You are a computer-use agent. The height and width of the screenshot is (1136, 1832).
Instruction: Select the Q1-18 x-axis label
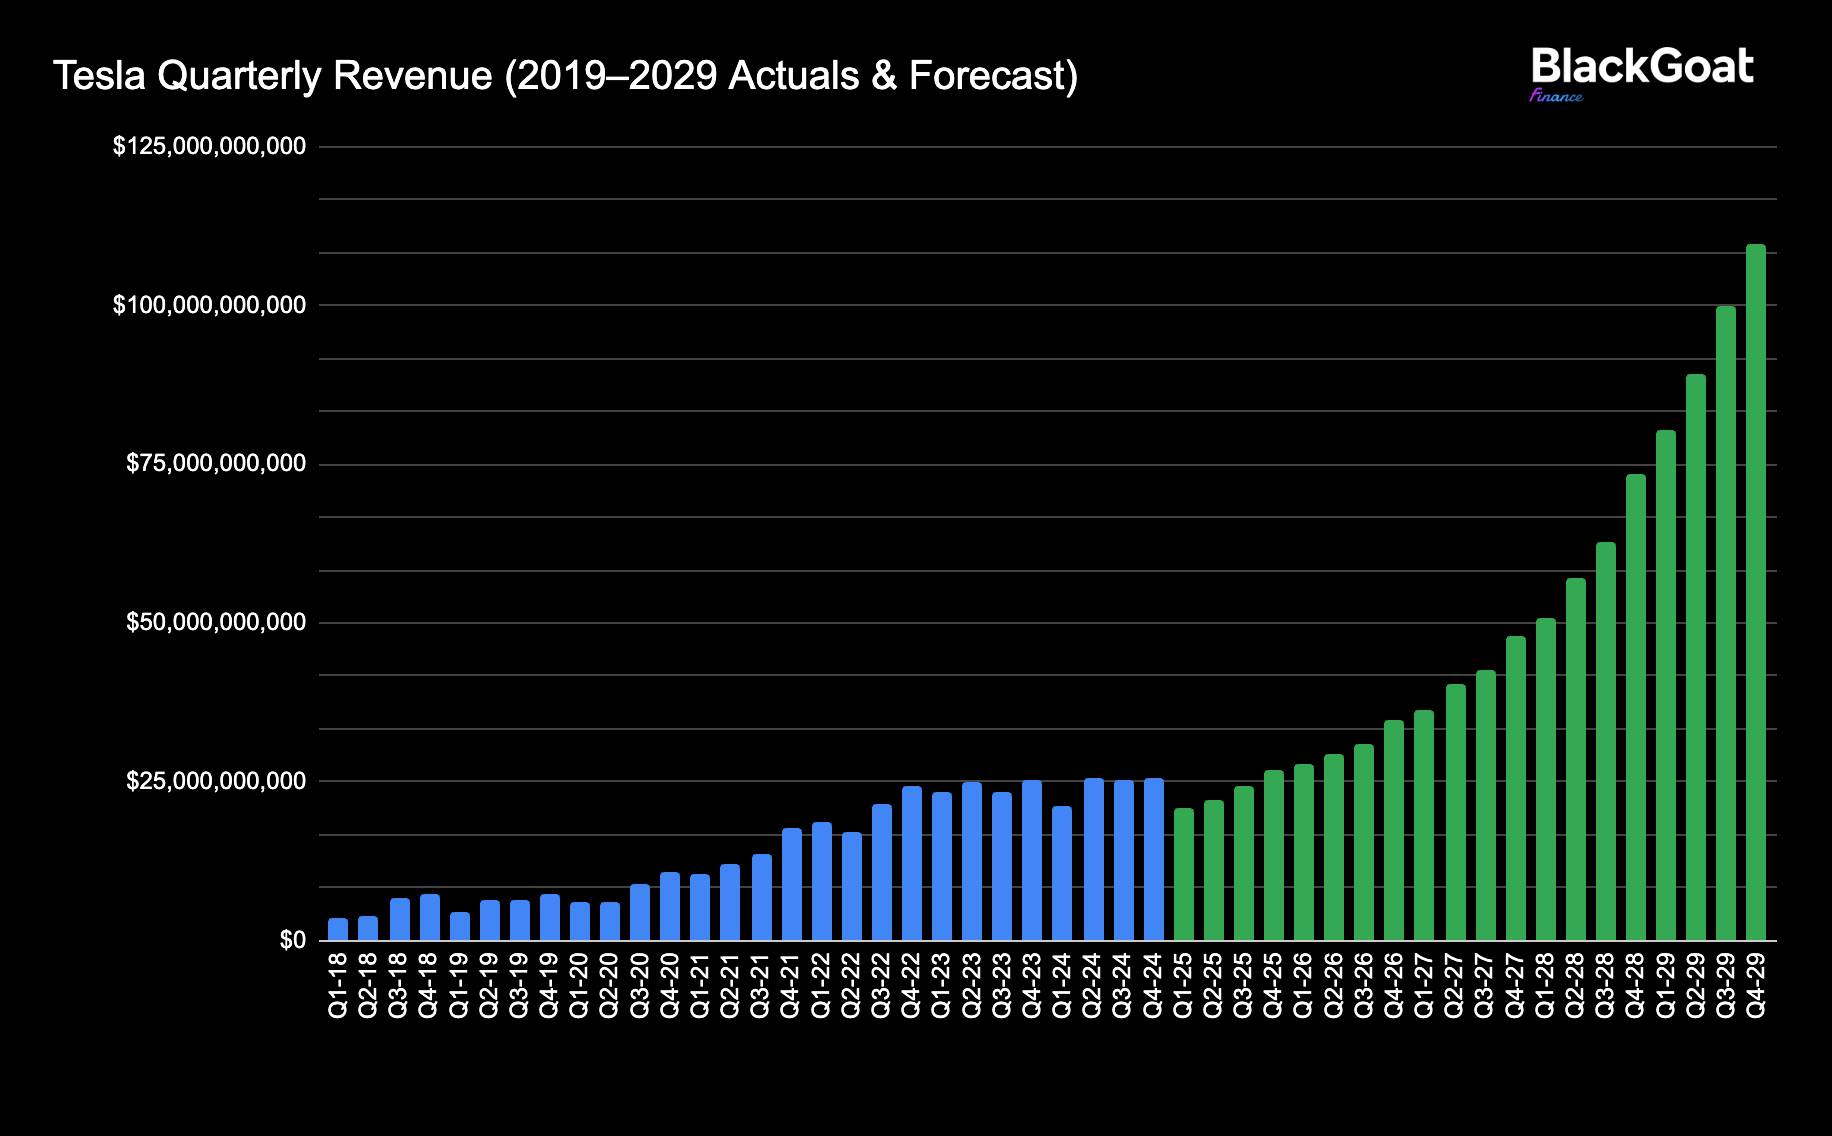[338, 985]
